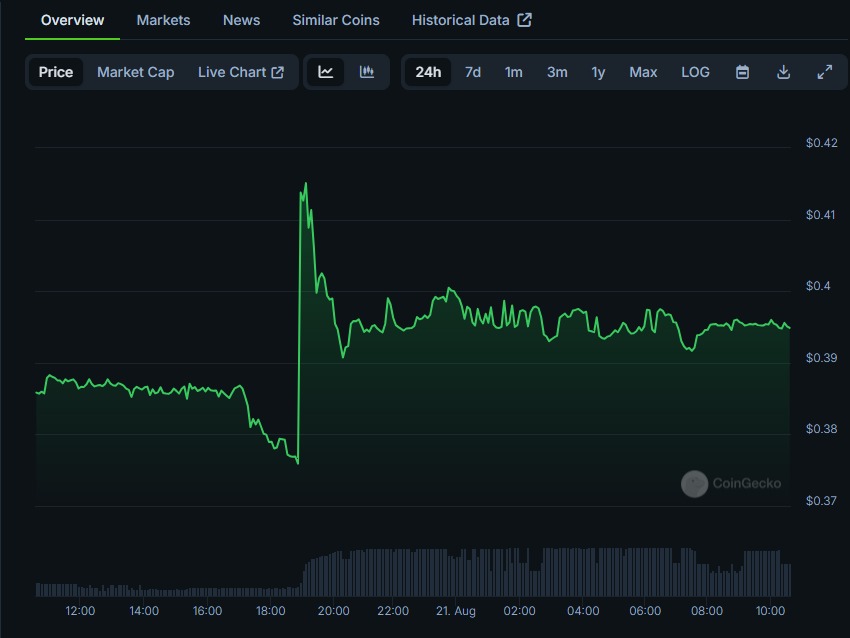Select the Market Cap chart mode
Image resolution: width=850 pixels, height=638 pixels.
(135, 72)
